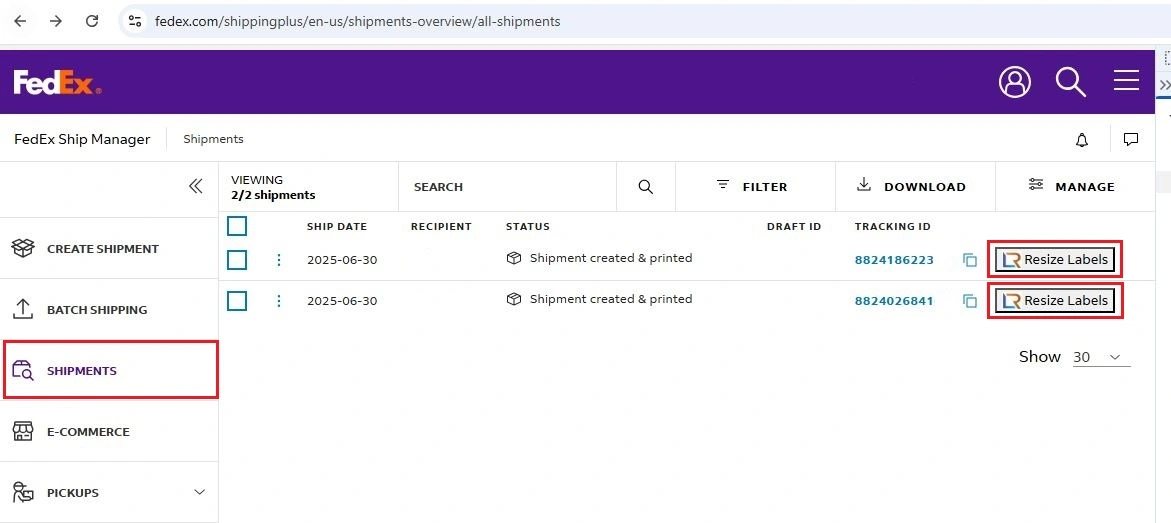This screenshot has width=1171, height=523.
Task: Toggle the select-all shipments checkbox
Action: click(x=237, y=226)
